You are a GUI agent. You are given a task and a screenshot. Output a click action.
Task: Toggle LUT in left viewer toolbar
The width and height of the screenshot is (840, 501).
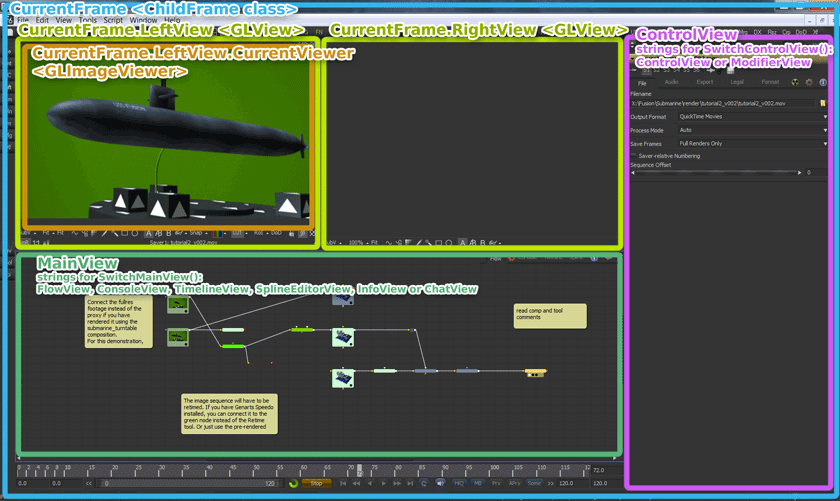(x=237, y=233)
